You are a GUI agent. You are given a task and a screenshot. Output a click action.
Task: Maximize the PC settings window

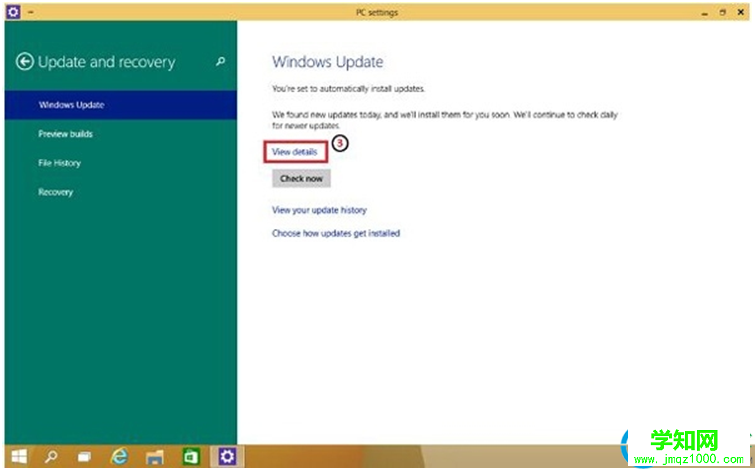pyautogui.click(x=722, y=13)
